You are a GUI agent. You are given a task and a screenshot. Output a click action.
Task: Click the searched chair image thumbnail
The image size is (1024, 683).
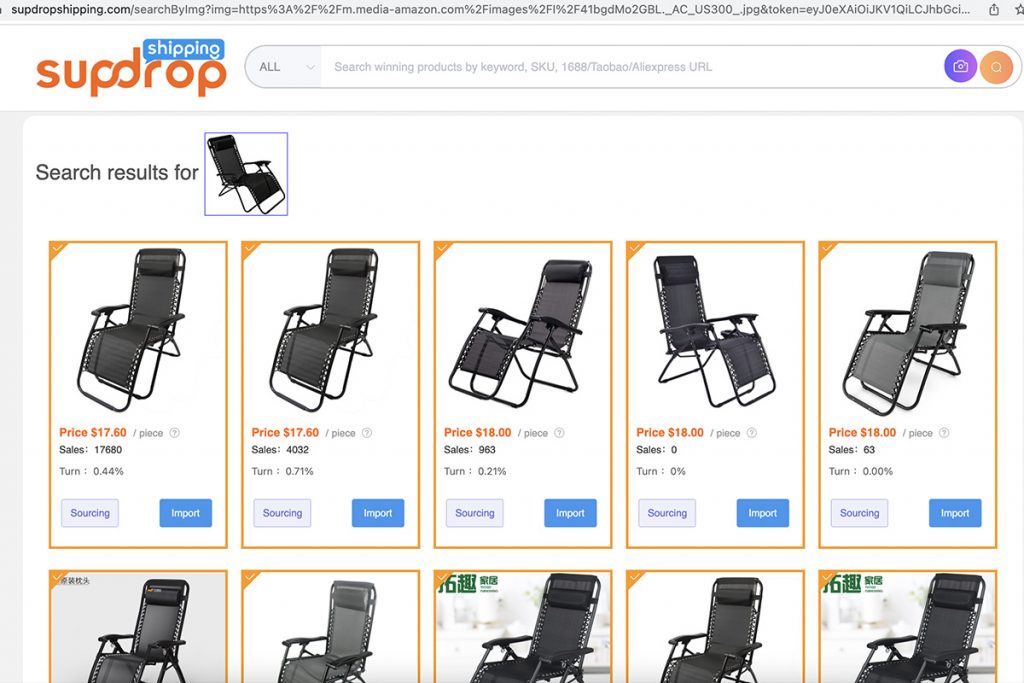click(246, 174)
